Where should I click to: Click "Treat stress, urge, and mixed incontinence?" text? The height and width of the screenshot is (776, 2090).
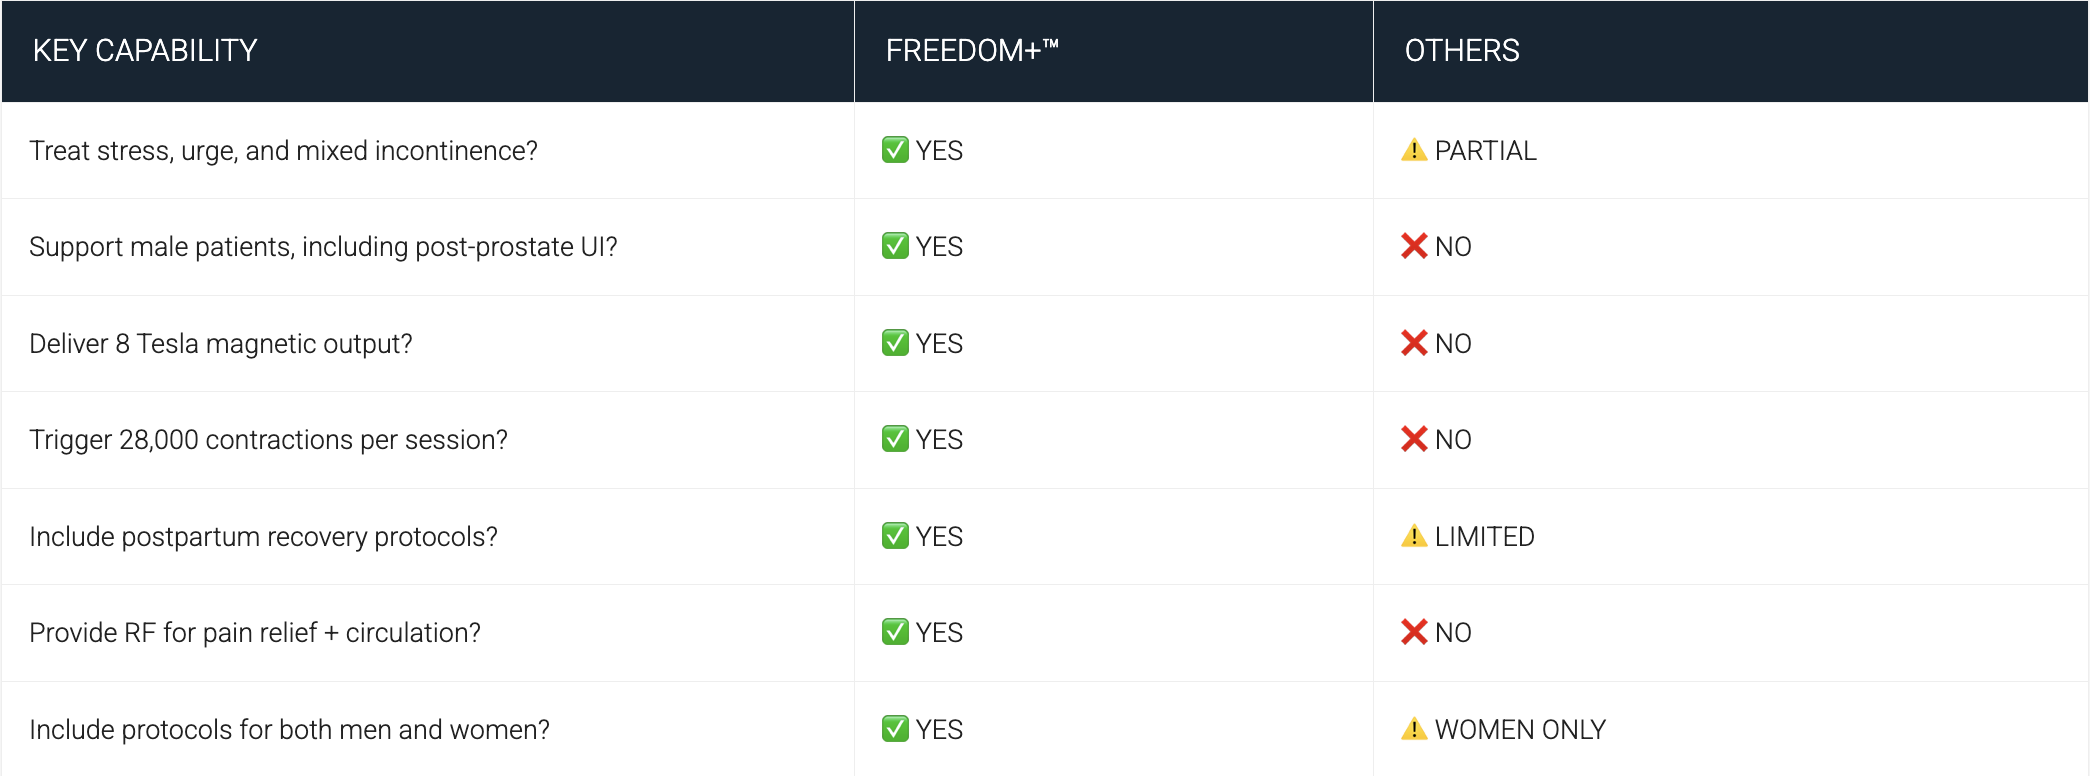click(x=283, y=151)
